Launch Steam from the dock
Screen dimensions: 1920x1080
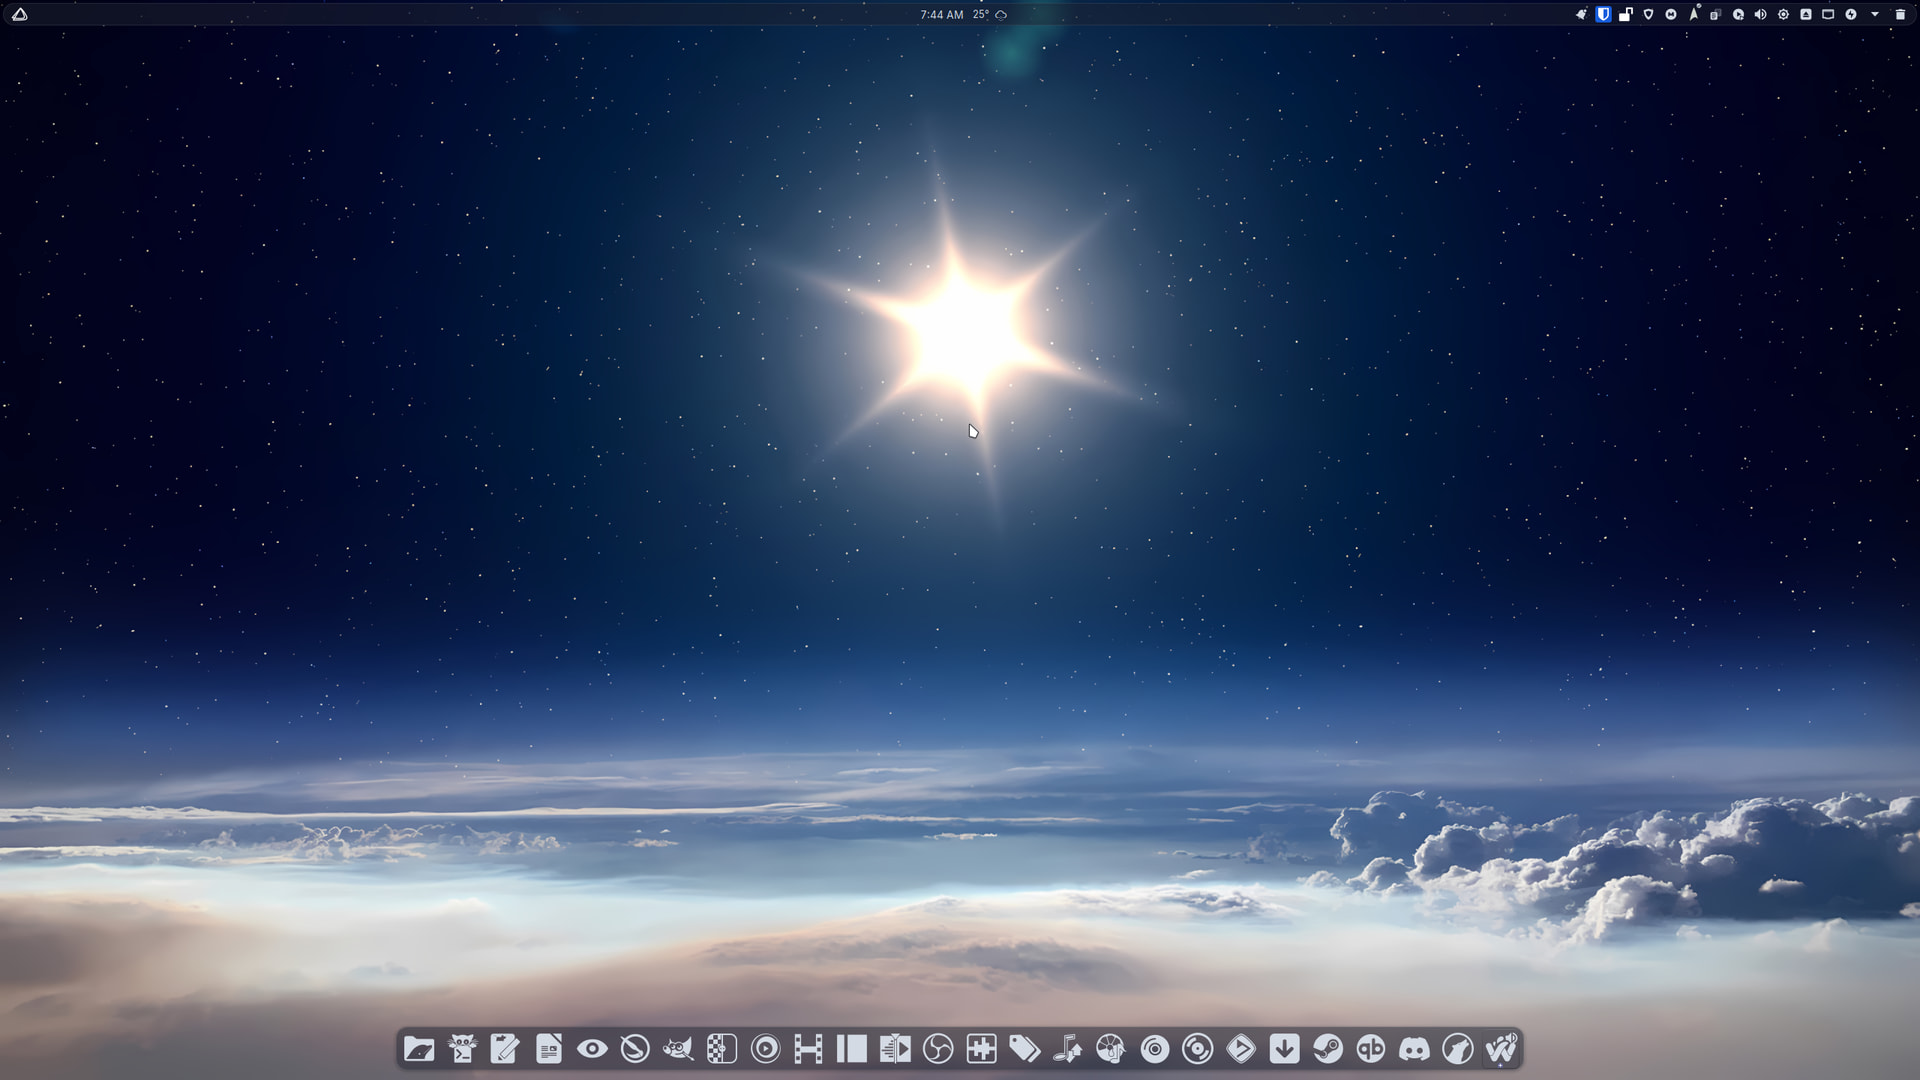(1328, 1049)
